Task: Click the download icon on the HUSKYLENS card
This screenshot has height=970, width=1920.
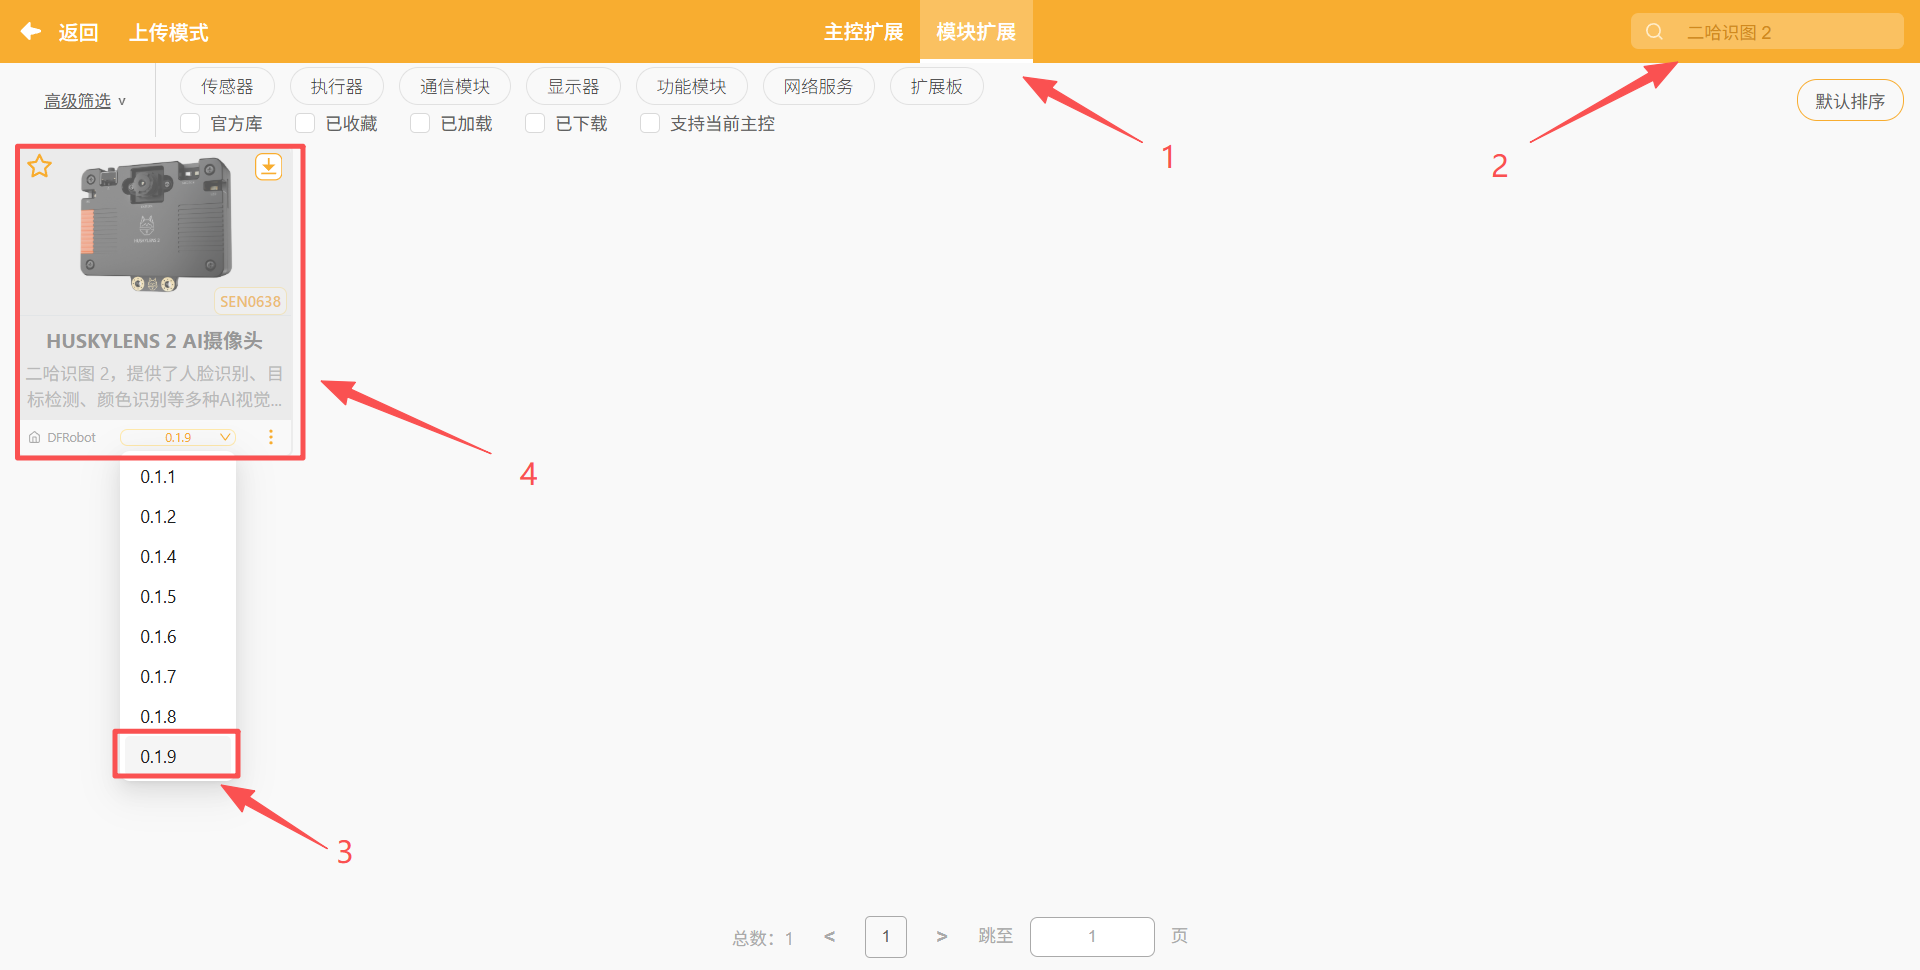Action: point(268,166)
